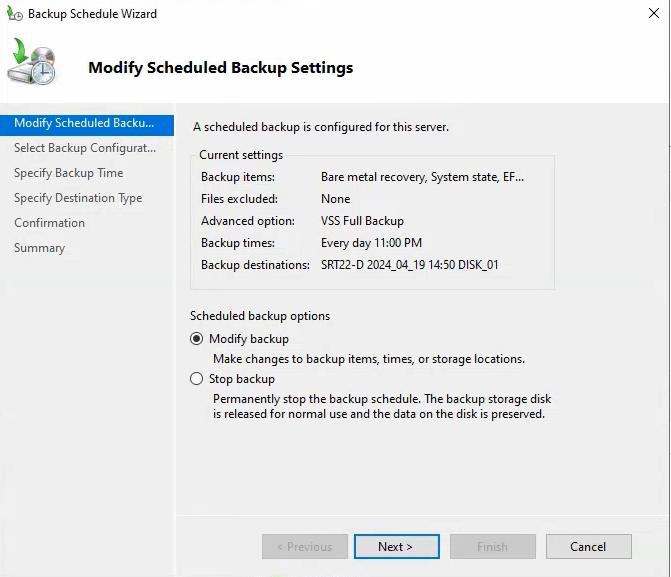Click the Next > button
Screen dimensions: 671x577
tap(396, 547)
